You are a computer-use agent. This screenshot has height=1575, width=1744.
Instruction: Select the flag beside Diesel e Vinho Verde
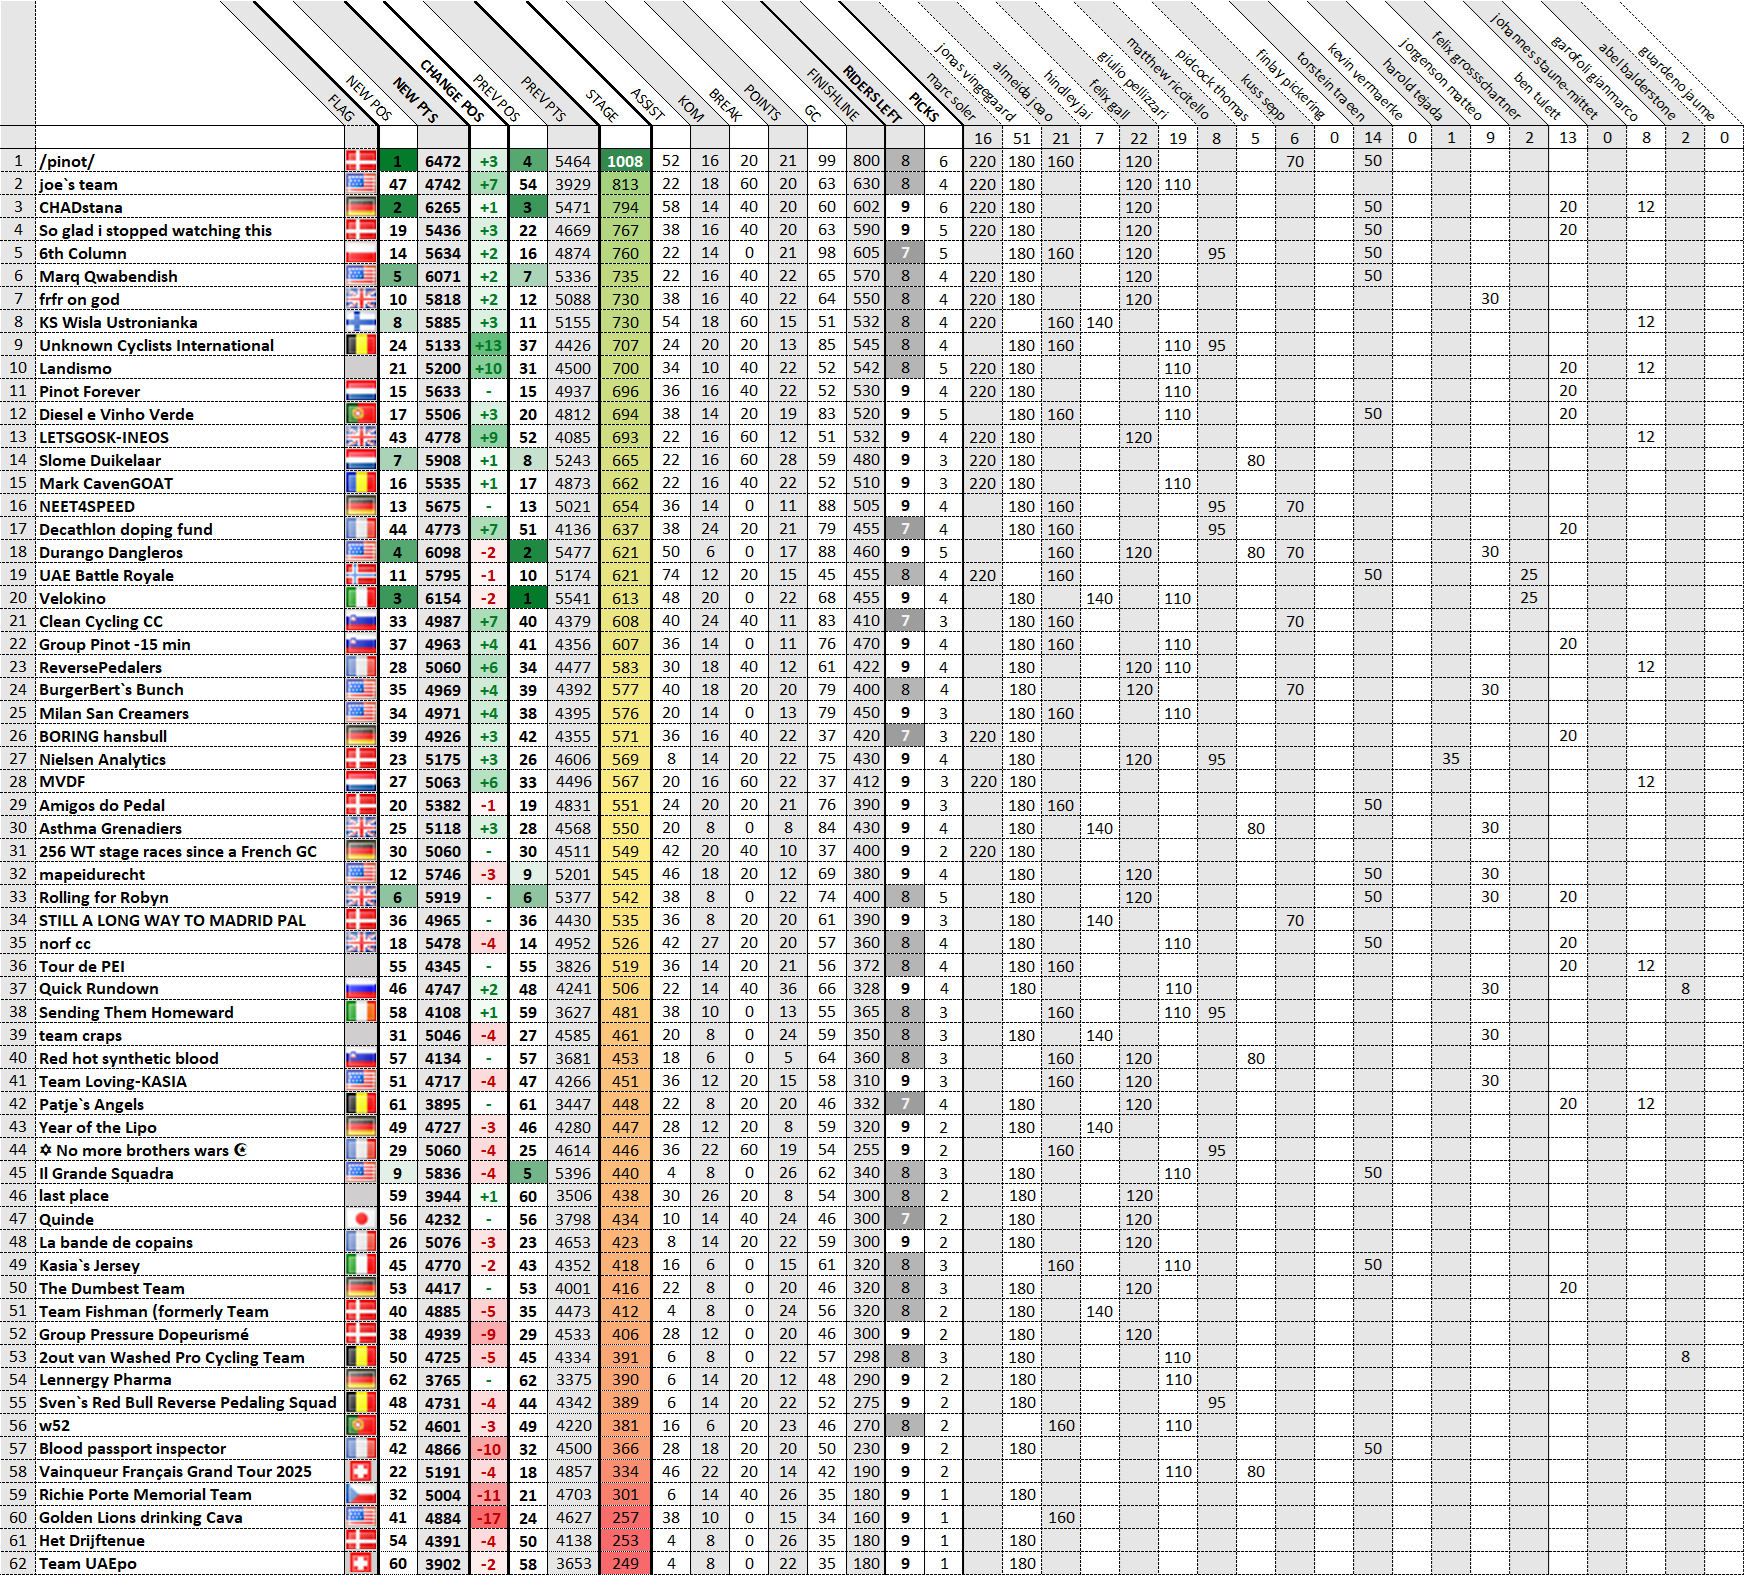pos(361,414)
